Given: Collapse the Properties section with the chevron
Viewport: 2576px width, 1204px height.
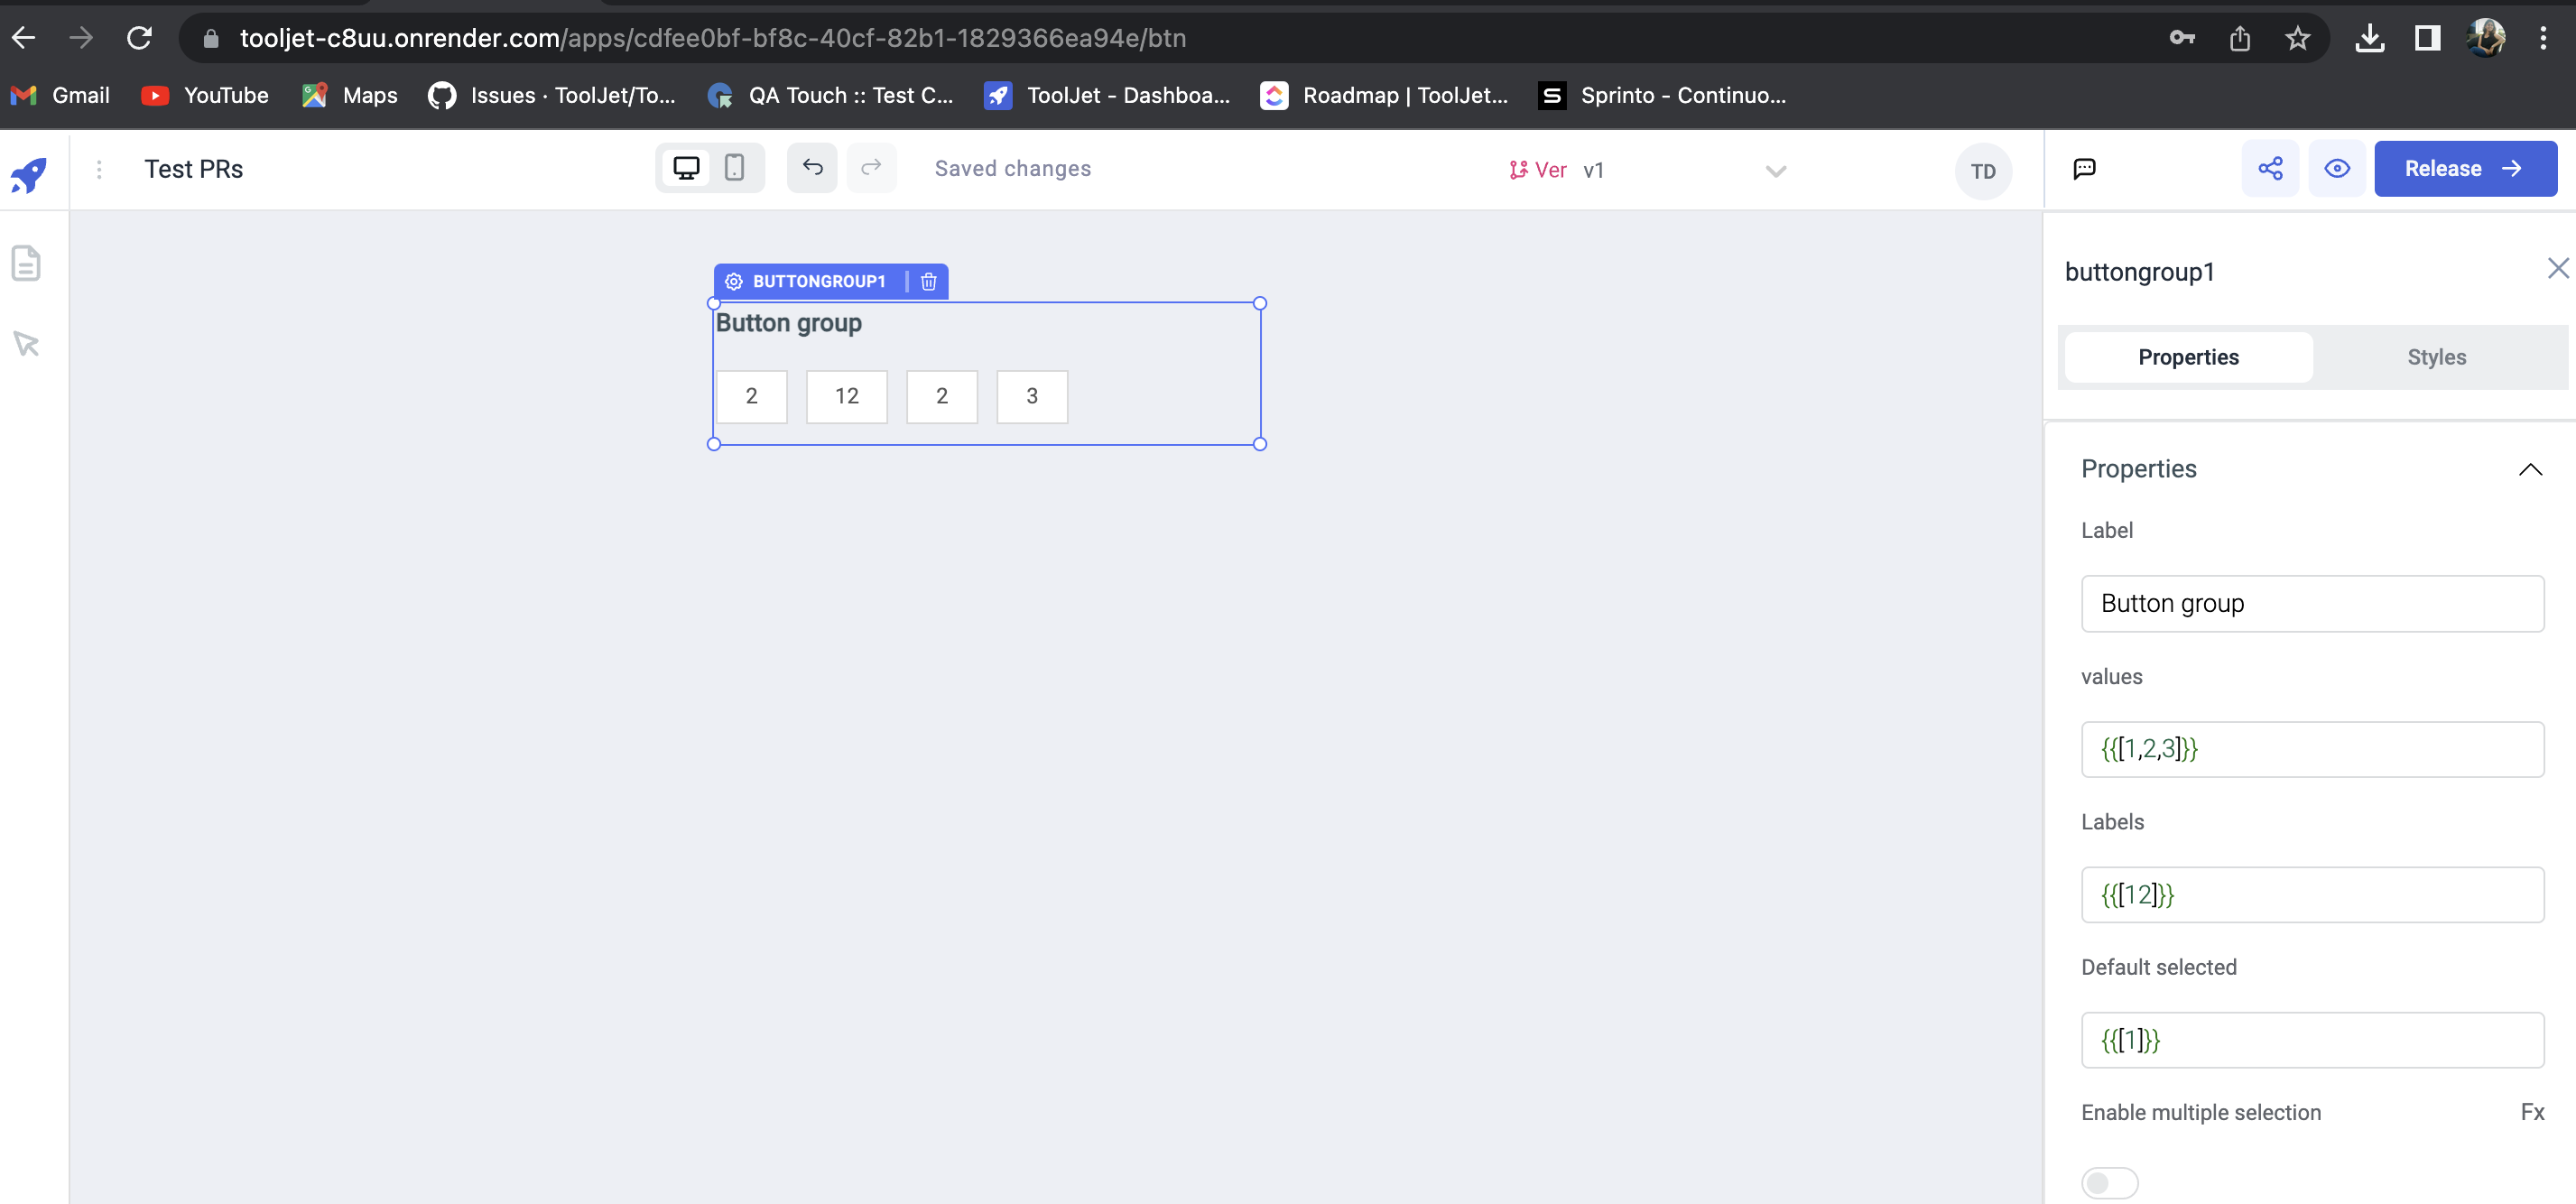Looking at the screenshot, I should click(2530, 469).
